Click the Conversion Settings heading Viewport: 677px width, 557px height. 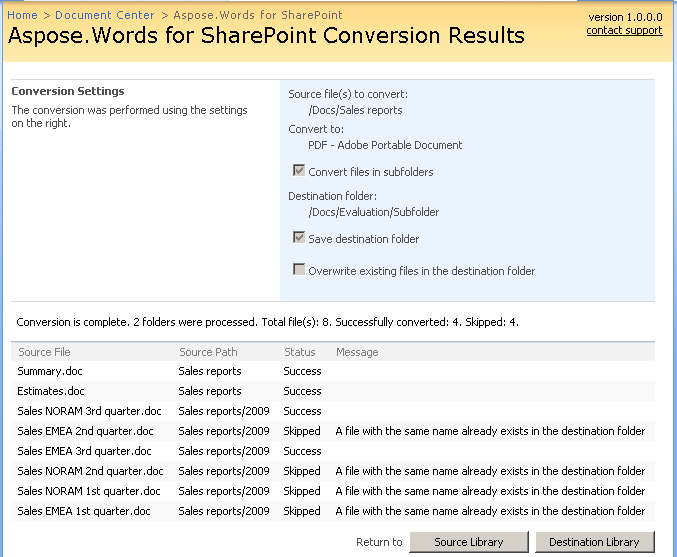point(68,91)
